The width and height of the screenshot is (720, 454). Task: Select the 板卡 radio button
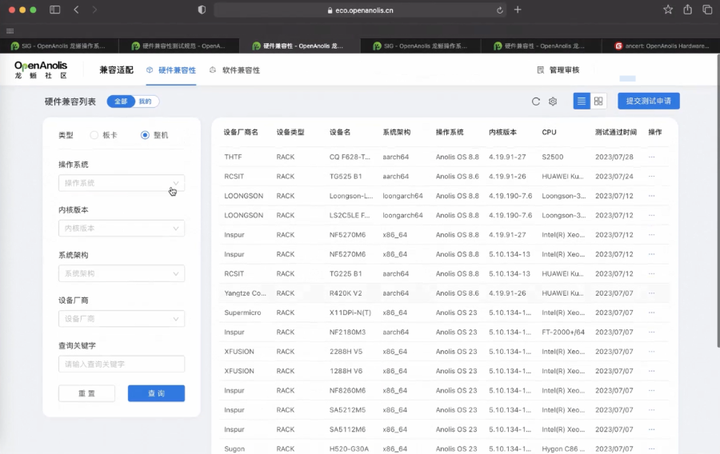tap(95, 135)
